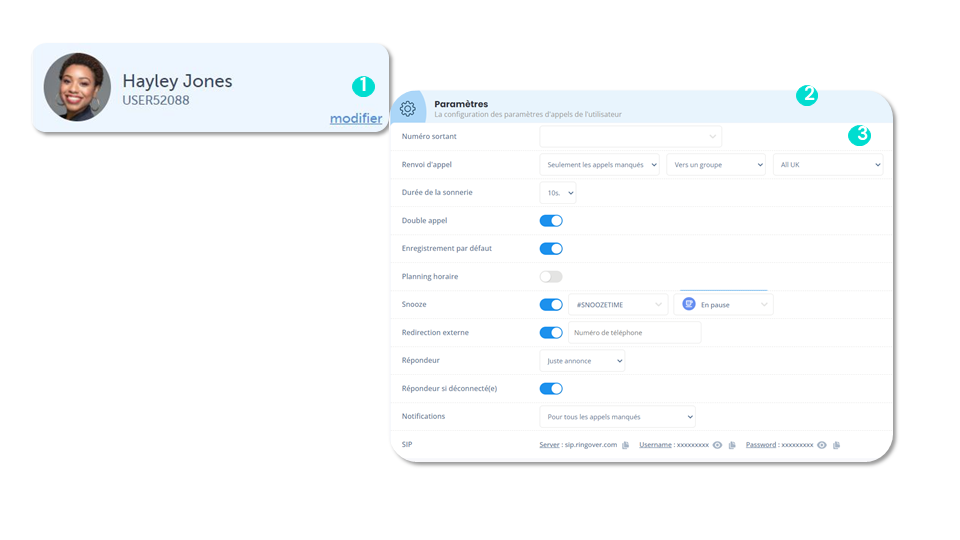The image size is (960, 540).
Task: Click the Paramètres gear icon
Action: click(408, 109)
